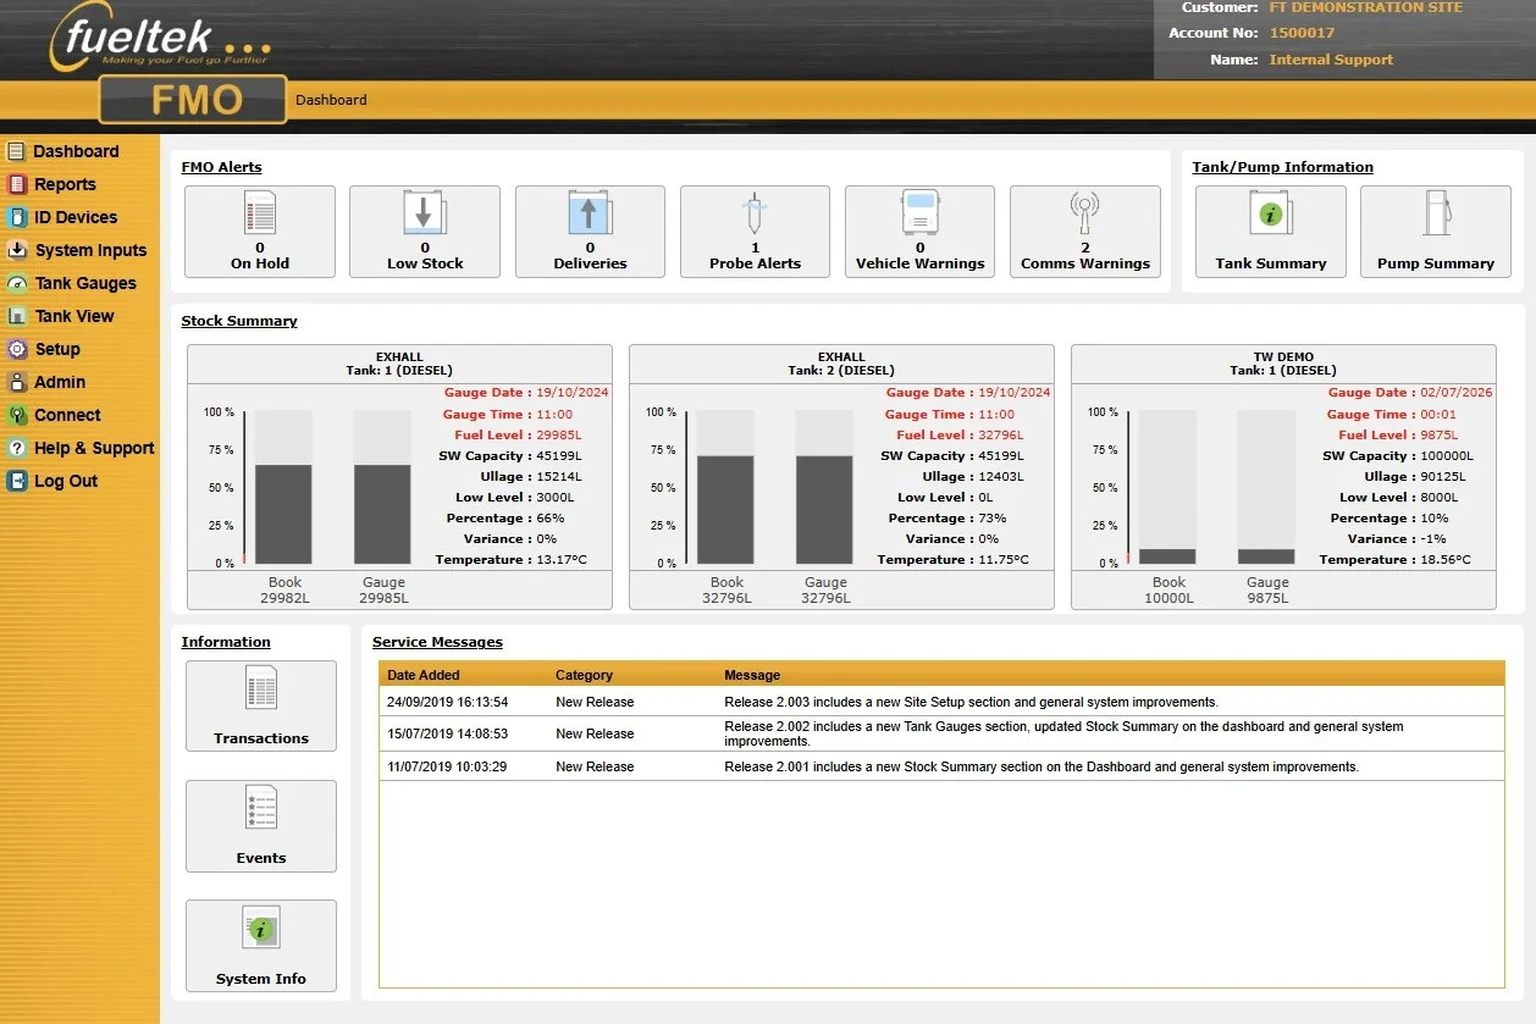The width and height of the screenshot is (1536, 1024).
Task: Click the System Inputs sidebar icon
Action: click(x=16, y=250)
